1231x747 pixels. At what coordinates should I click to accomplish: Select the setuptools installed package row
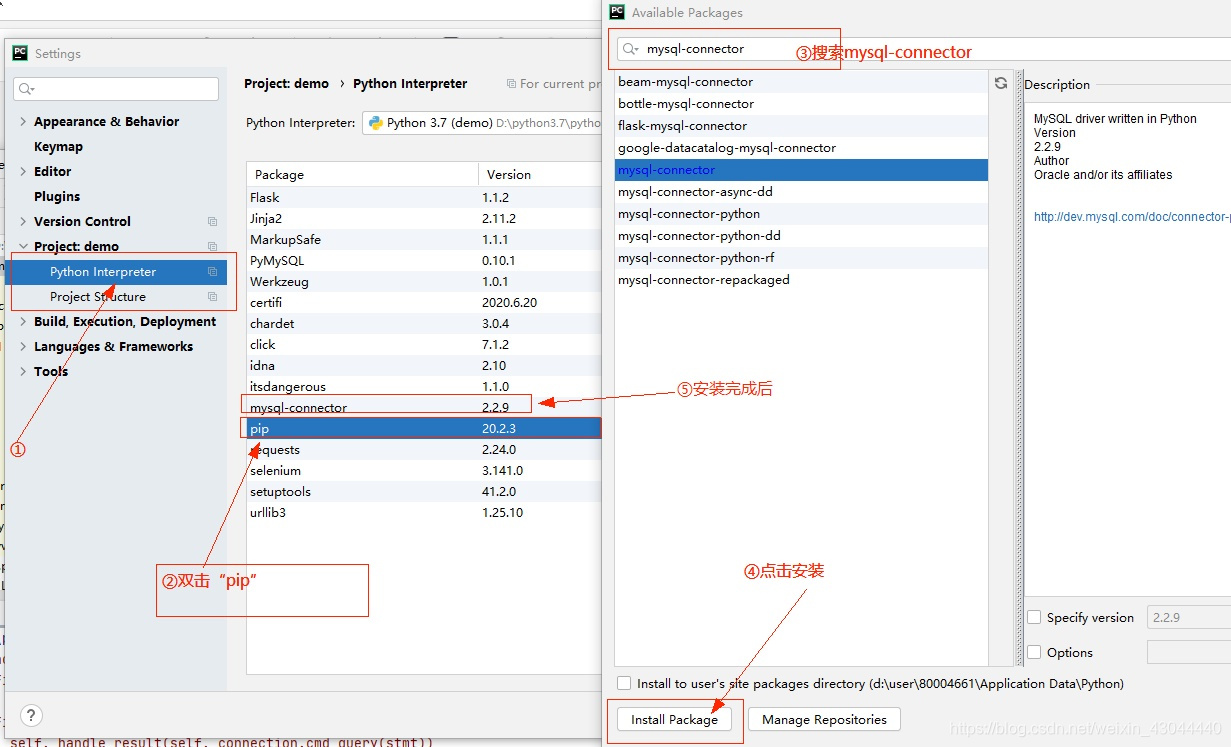pos(424,492)
